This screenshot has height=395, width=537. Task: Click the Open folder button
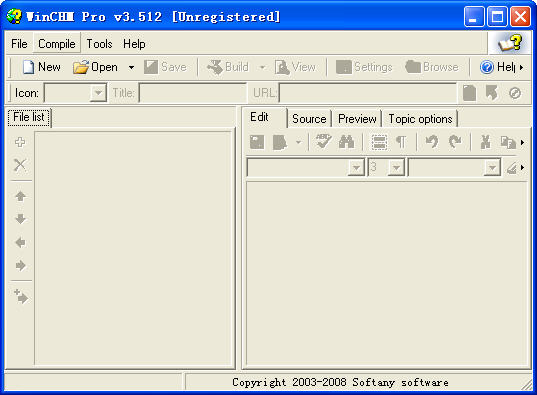point(95,67)
